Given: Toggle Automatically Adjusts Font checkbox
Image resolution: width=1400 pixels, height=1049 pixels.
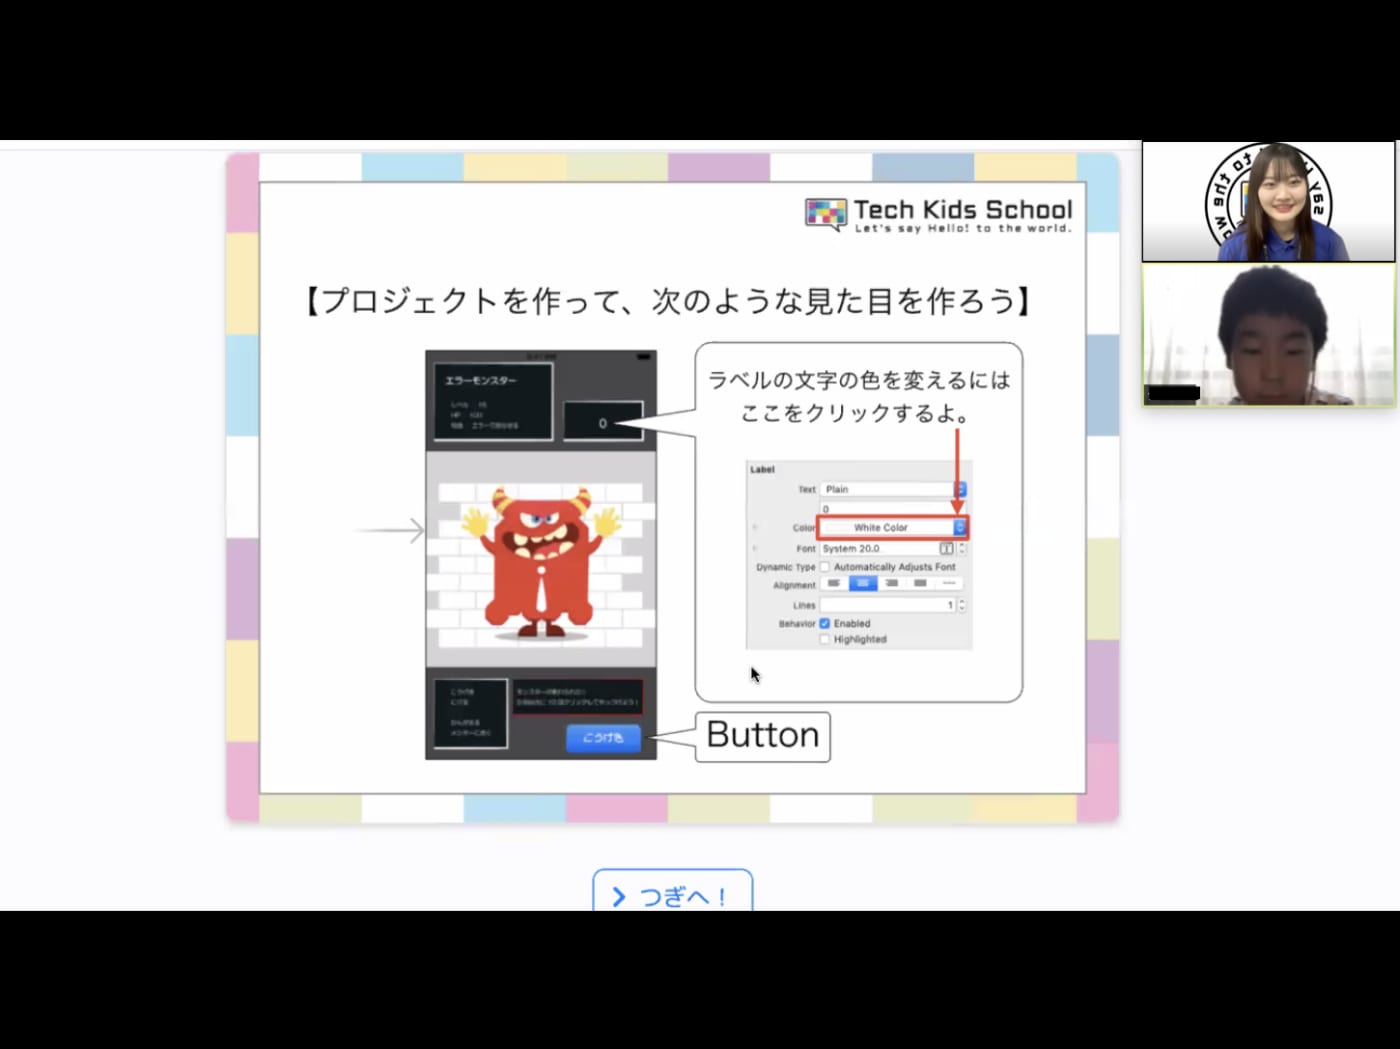Looking at the screenshot, I should [825, 567].
